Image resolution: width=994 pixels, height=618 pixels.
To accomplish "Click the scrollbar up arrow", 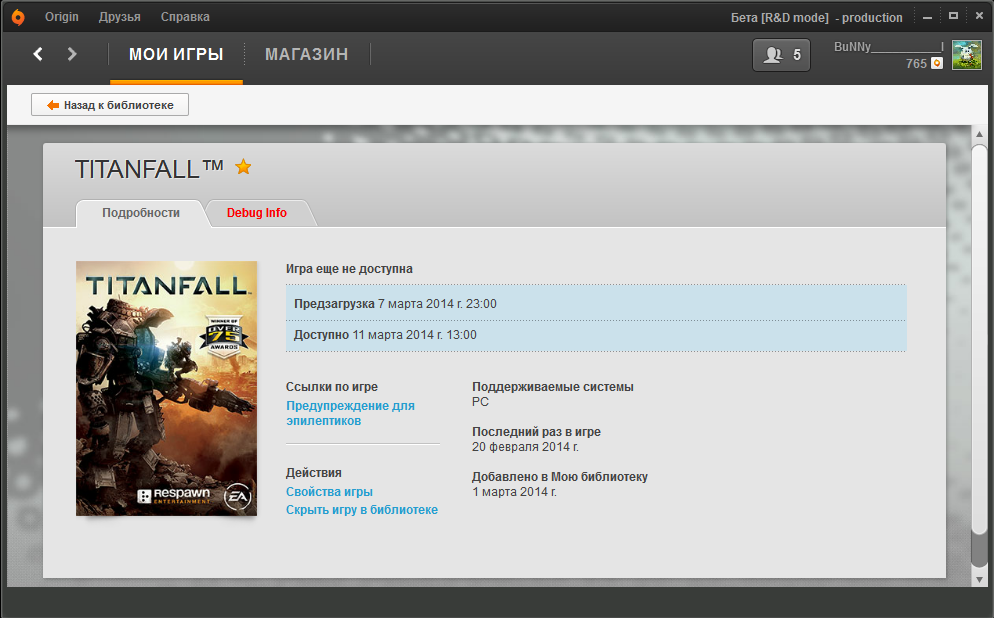I will pos(979,134).
